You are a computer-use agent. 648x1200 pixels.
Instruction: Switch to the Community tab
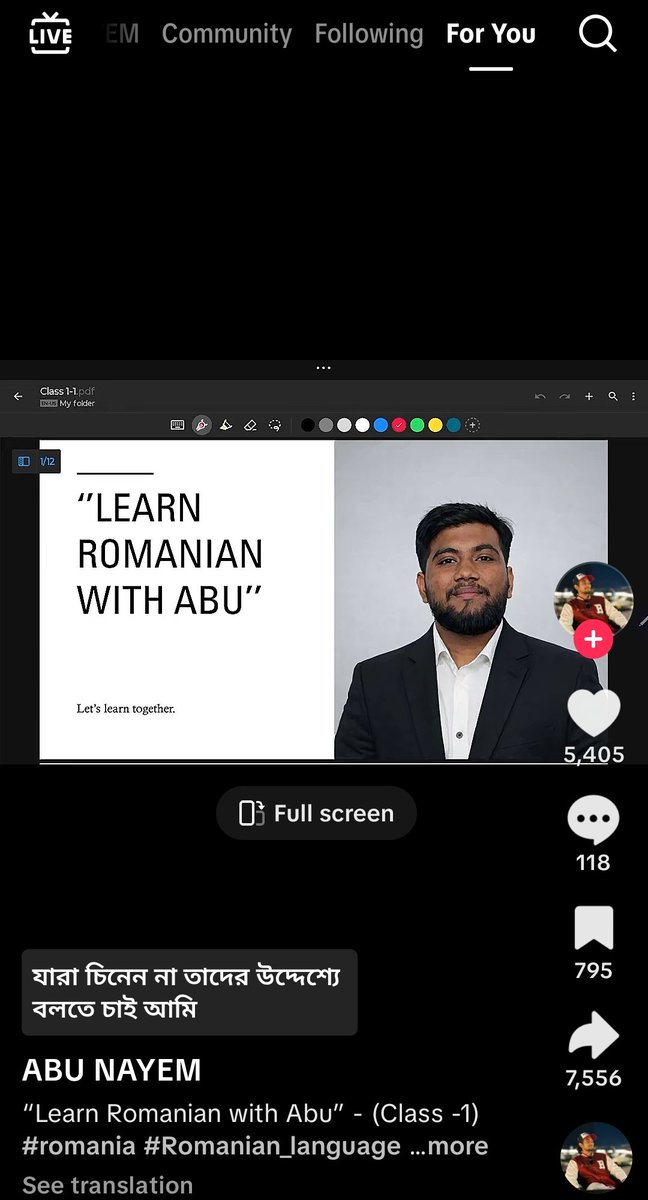click(227, 34)
